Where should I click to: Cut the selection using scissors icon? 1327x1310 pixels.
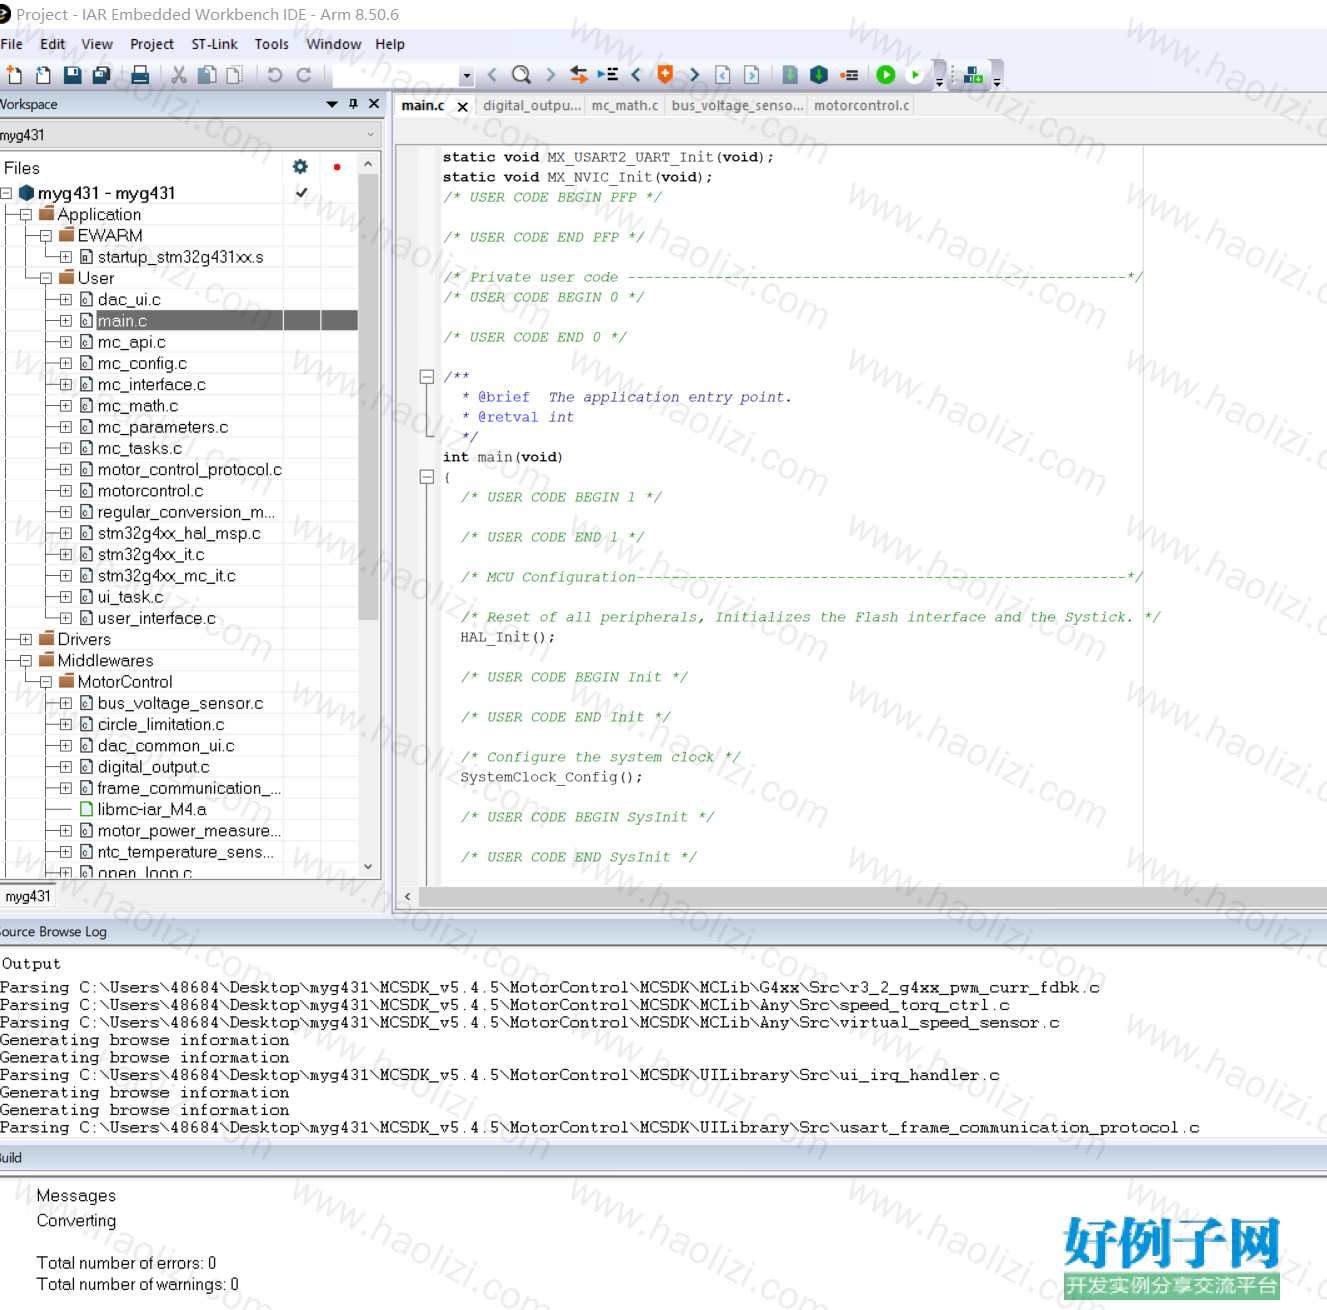[x=179, y=75]
